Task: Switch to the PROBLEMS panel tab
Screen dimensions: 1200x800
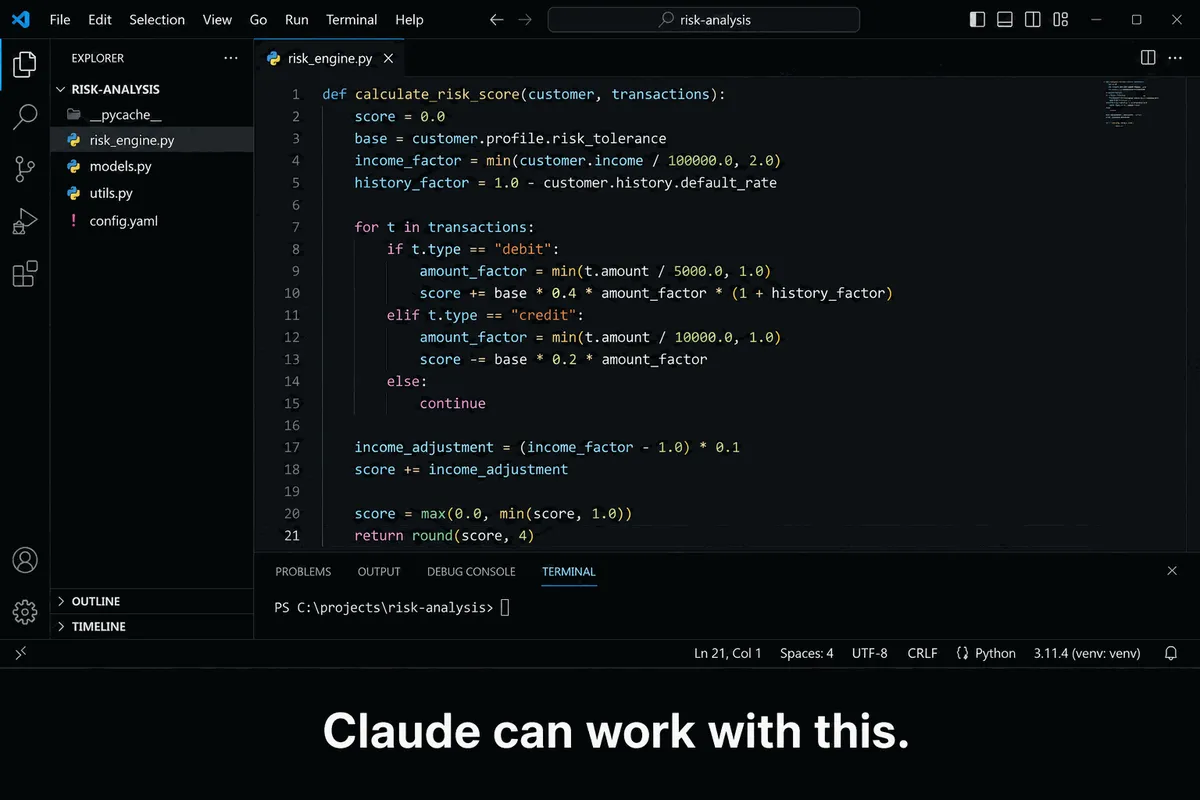Action: pyautogui.click(x=303, y=571)
